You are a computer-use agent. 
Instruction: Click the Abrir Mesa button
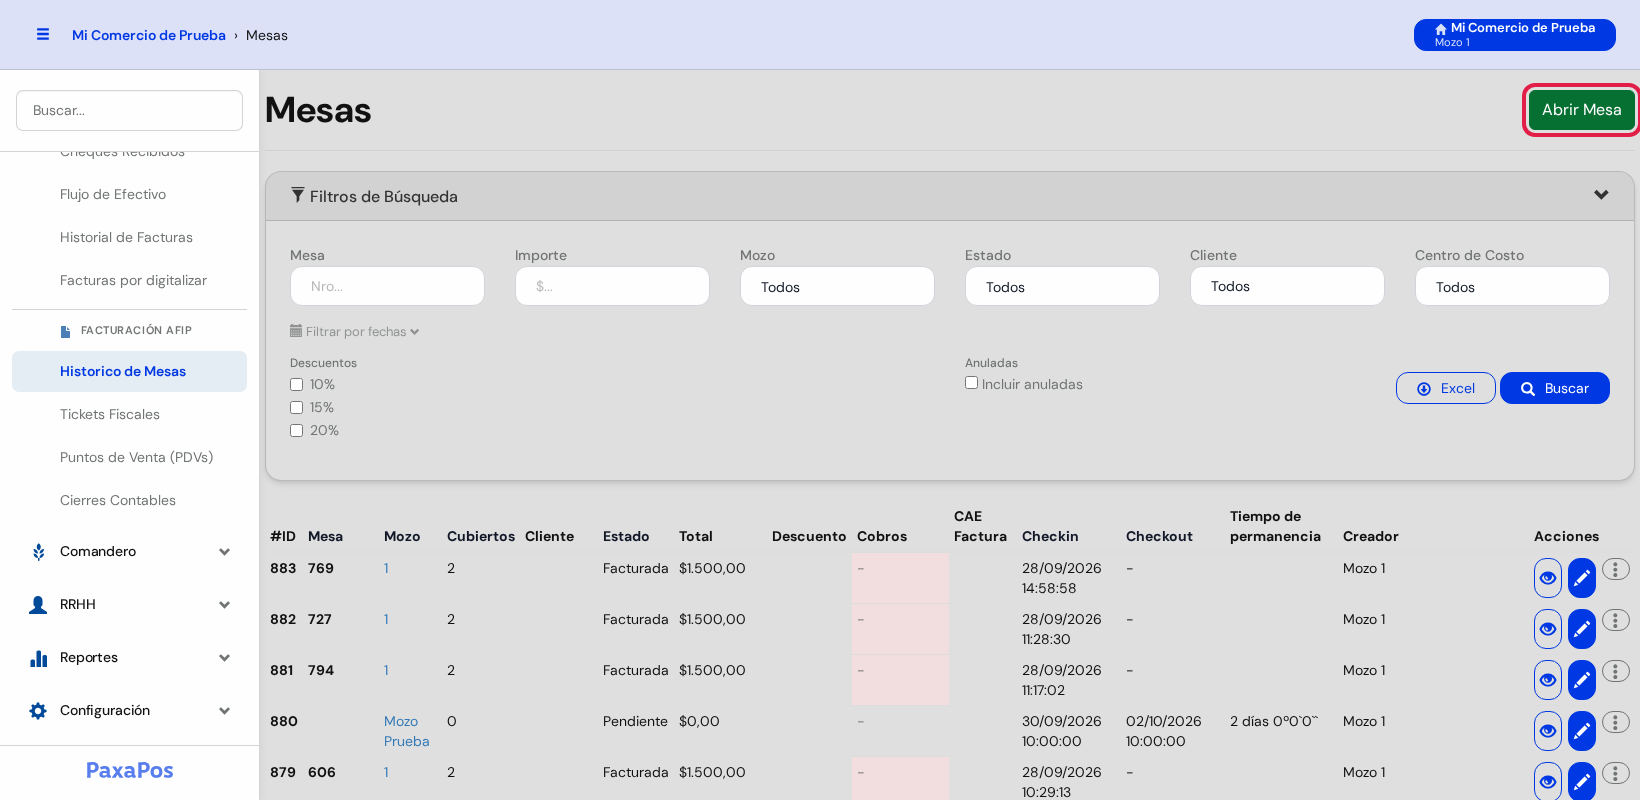coord(1581,110)
